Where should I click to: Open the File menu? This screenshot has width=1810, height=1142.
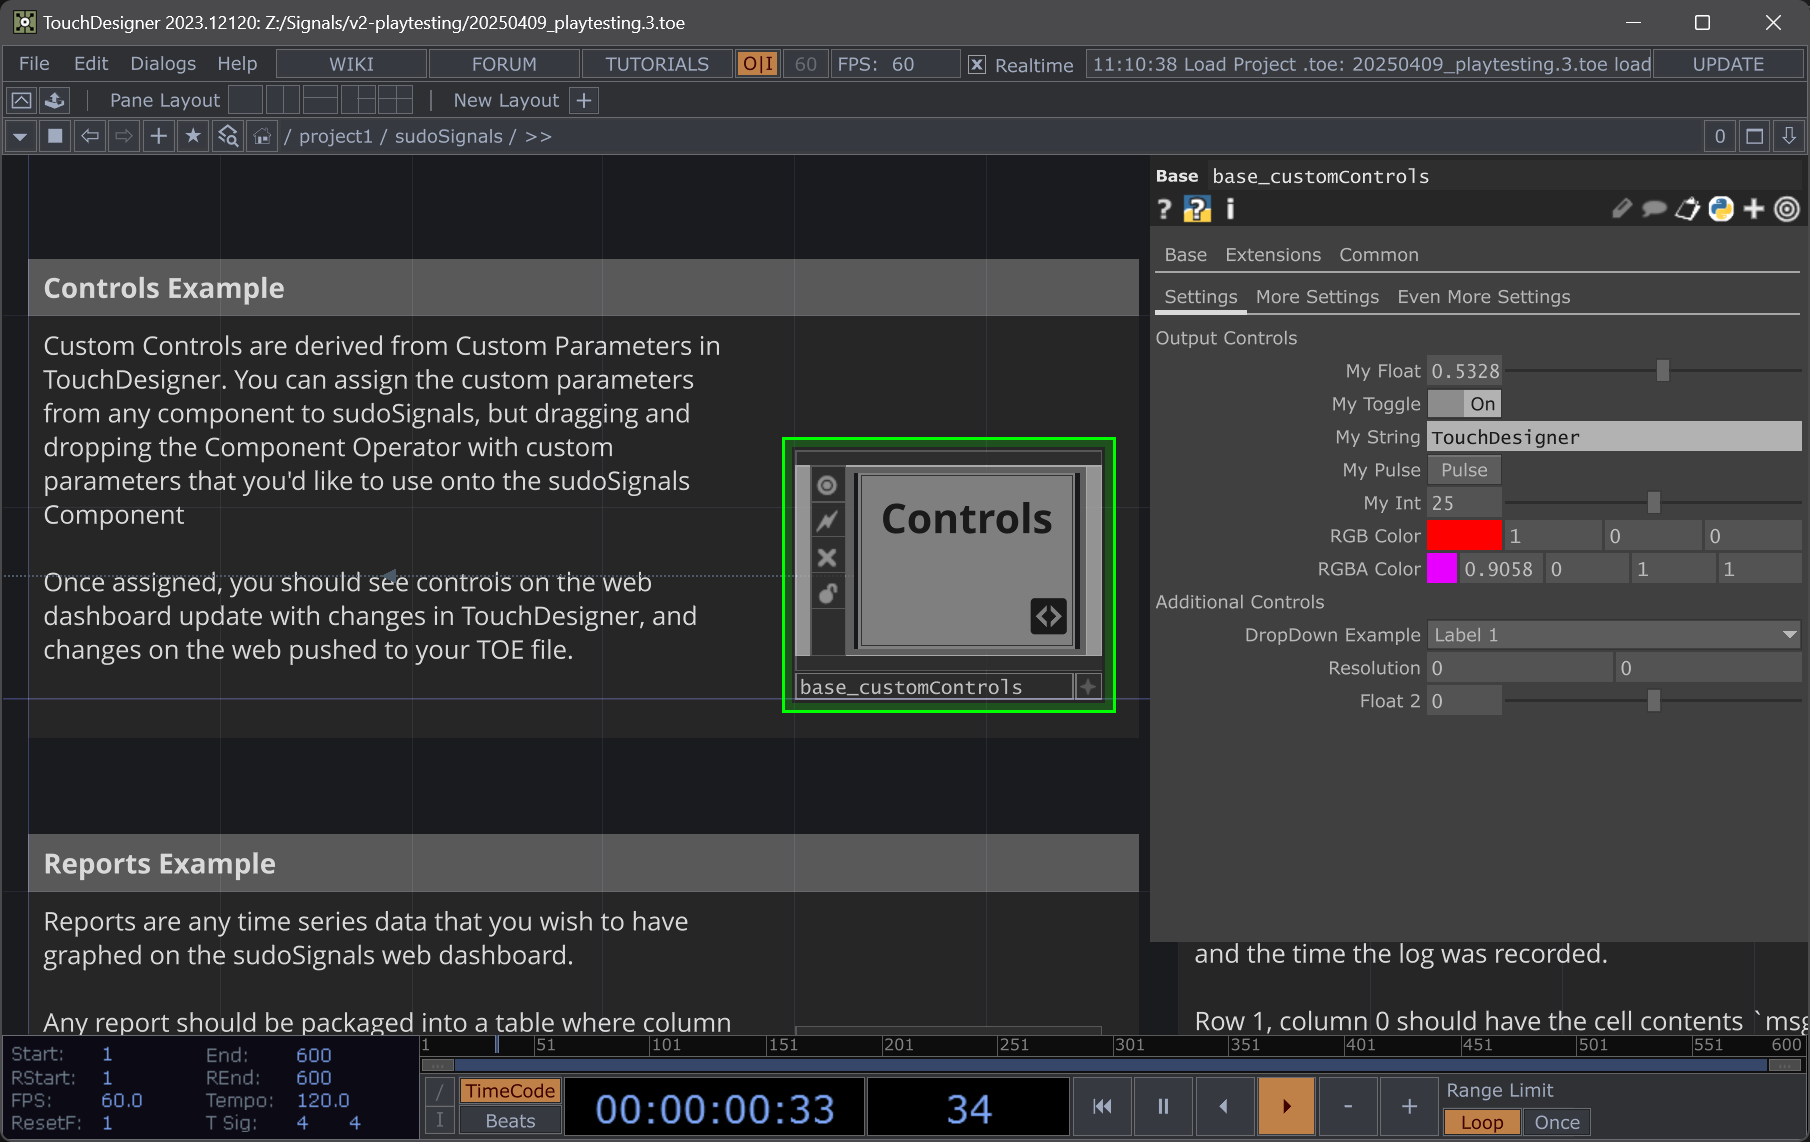point(34,64)
